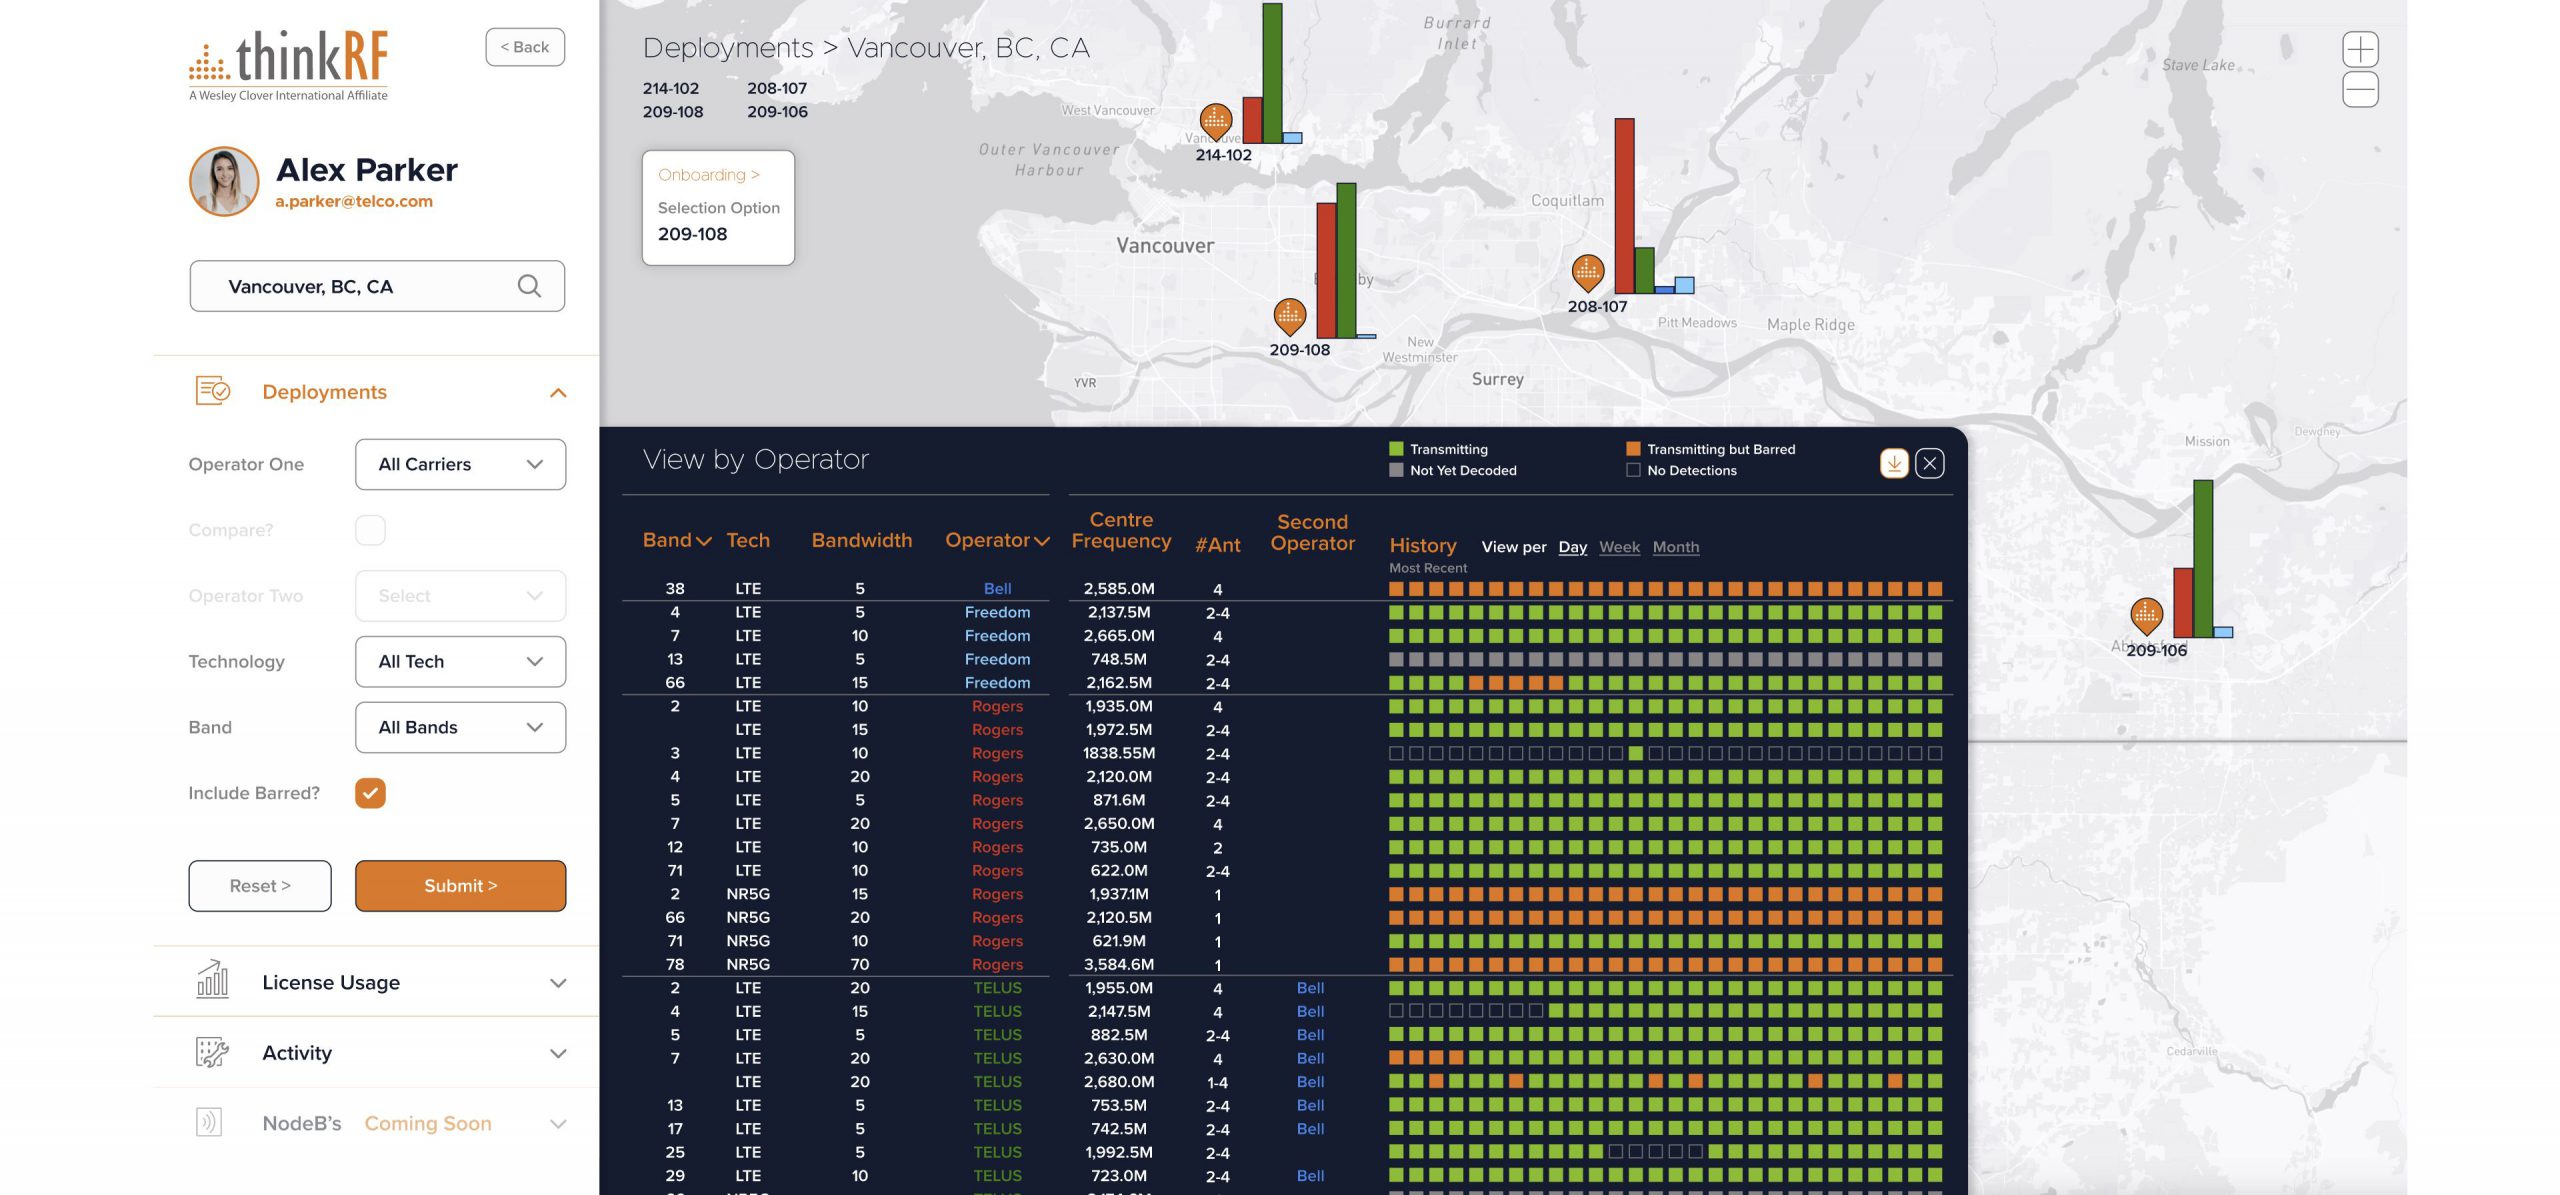This screenshot has height=1195, width=2560.
Task: Click the Coming Soon label
Action: (428, 1123)
